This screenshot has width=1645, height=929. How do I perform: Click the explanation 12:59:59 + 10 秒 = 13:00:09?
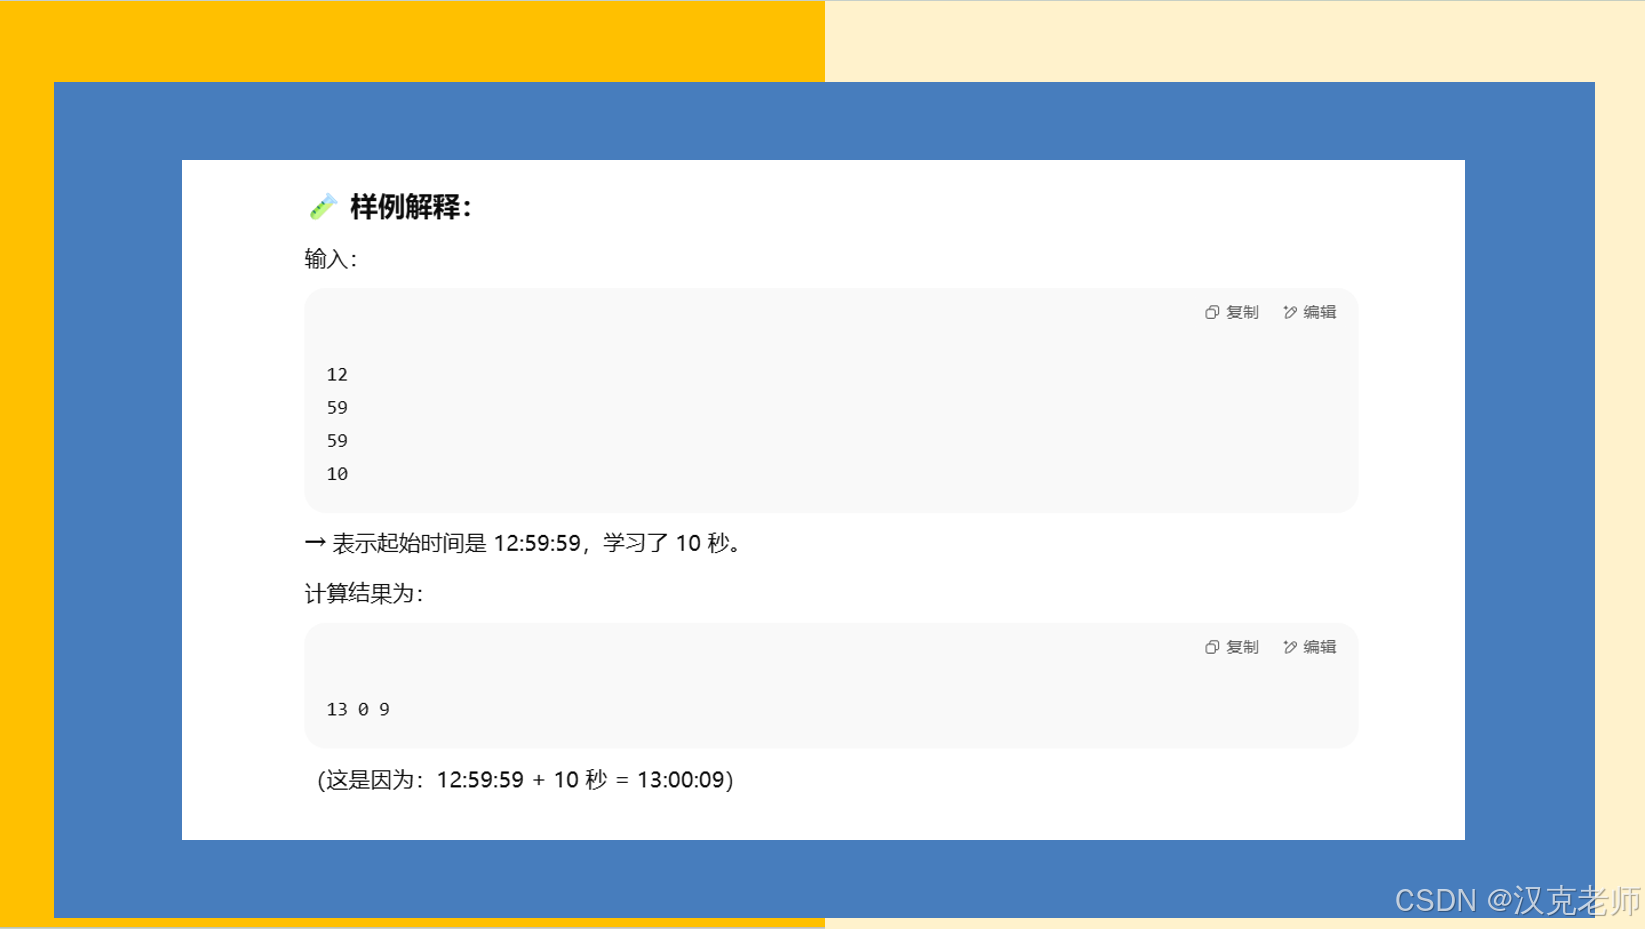pyautogui.click(x=526, y=780)
